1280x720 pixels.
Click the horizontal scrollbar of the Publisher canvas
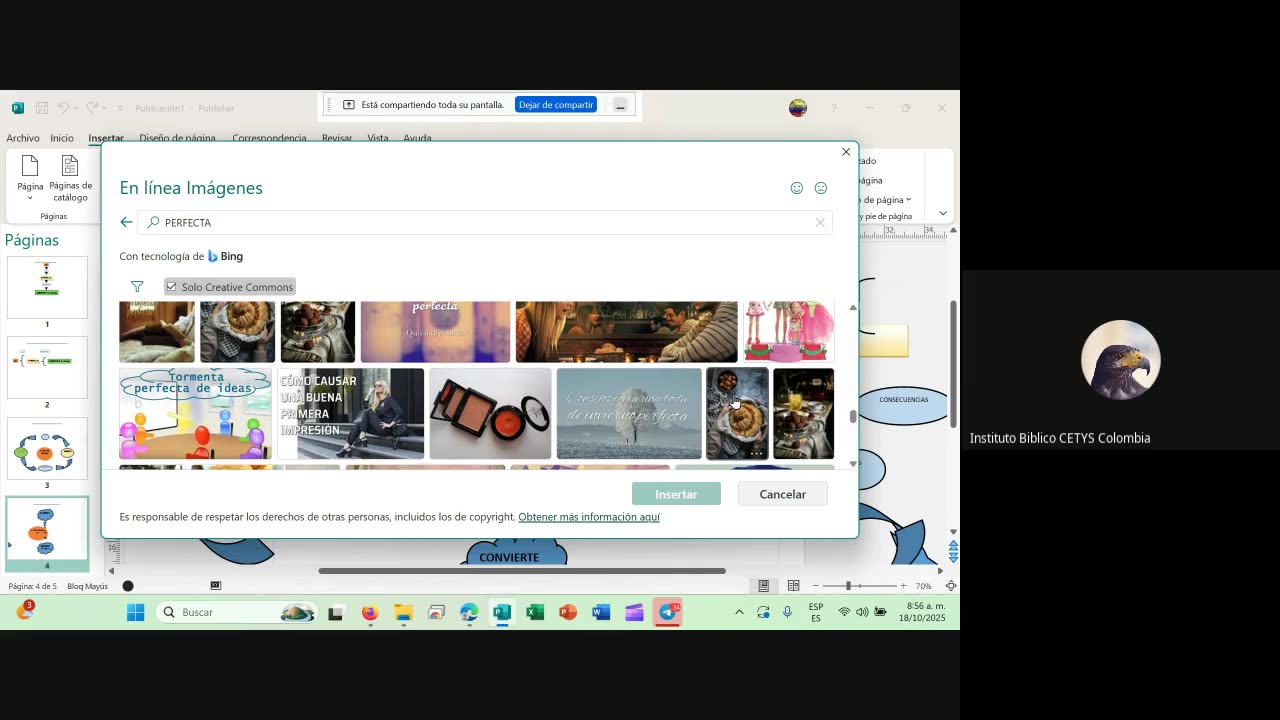point(522,571)
